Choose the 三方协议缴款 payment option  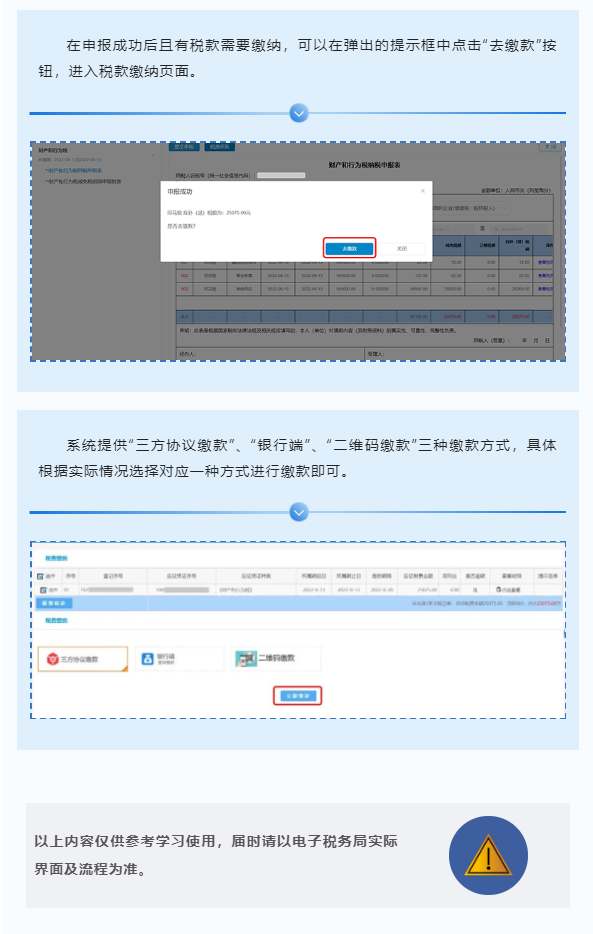[83, 659]
